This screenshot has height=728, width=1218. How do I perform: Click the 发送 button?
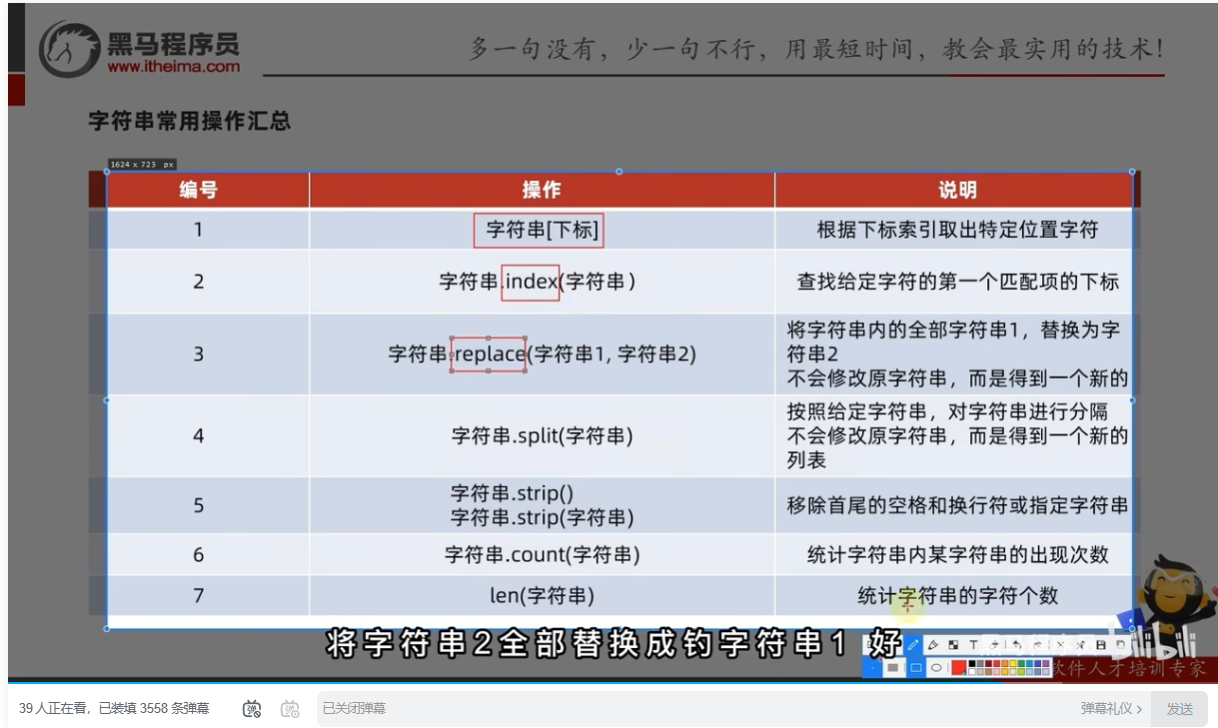[x=1180, y=708]
